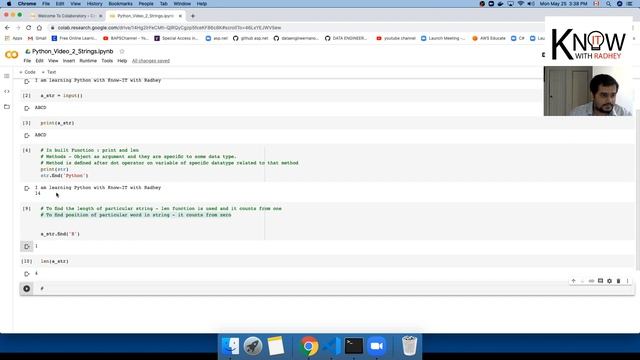Viewport: 640px width, 360px height.
Task: Open the Chrome Bookmarks menu in menu bar
Action: point(120,4)
